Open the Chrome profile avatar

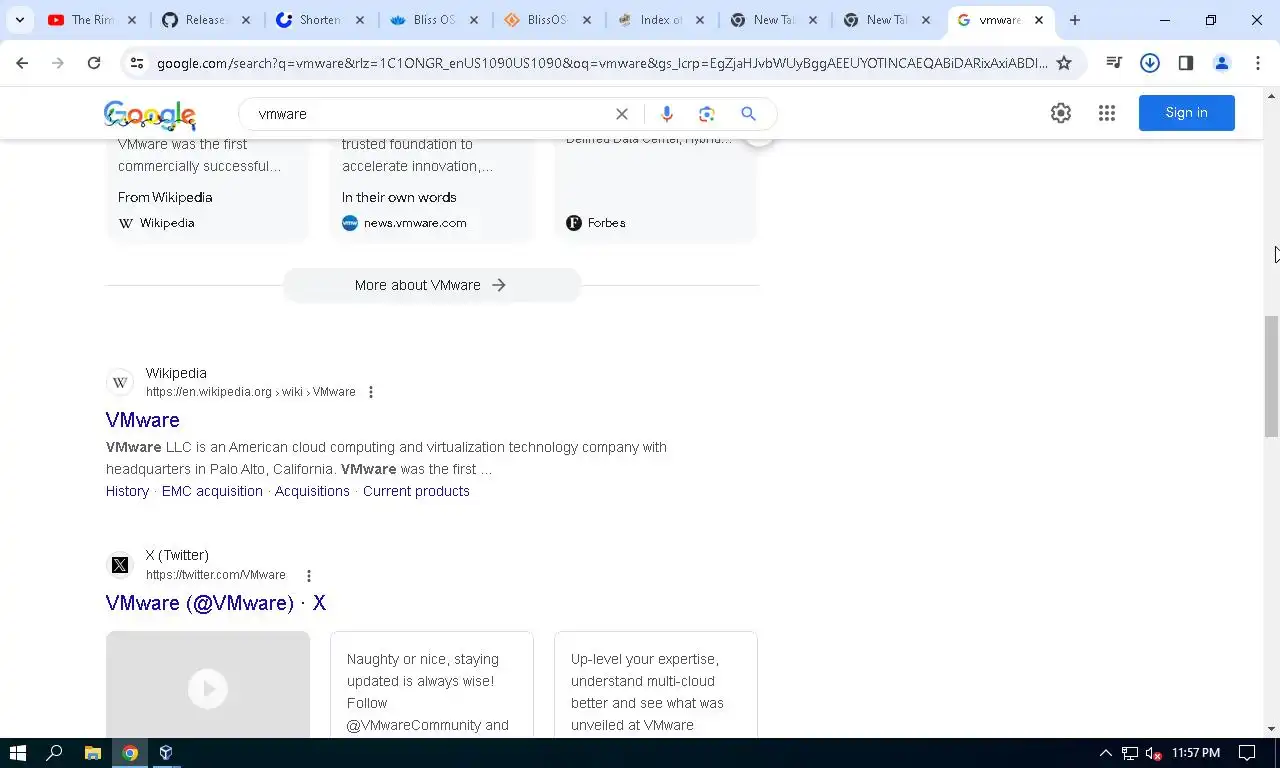click(1222, 63)
